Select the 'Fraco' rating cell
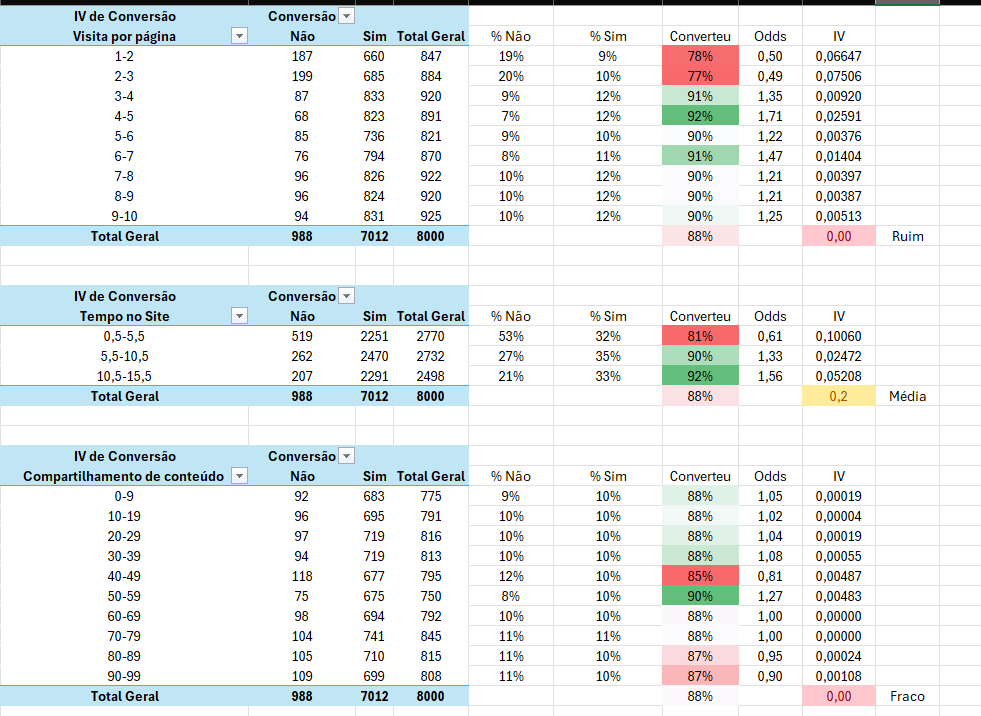This screenshot has height=716, width=981. point(907,696)
